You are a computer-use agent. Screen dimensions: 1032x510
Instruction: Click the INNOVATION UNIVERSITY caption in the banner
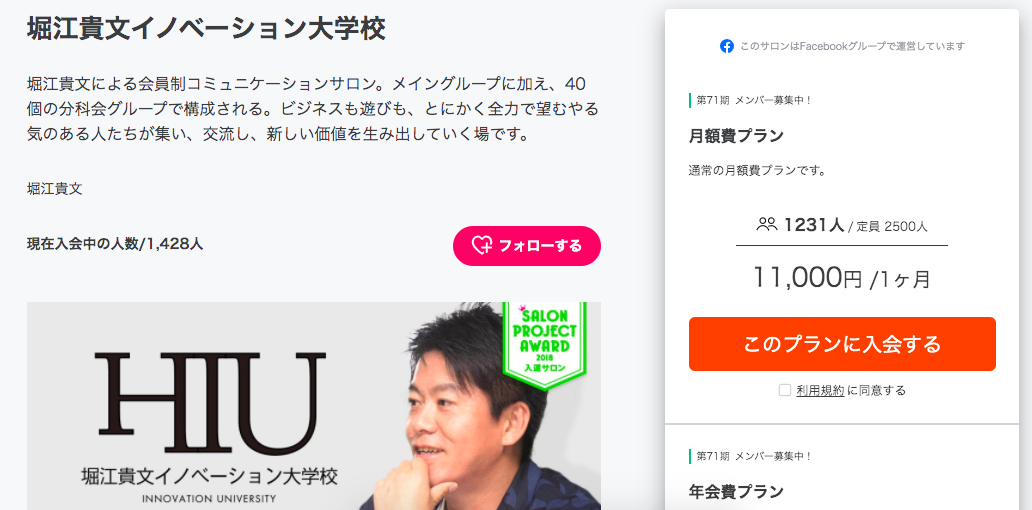pos(209,499)
